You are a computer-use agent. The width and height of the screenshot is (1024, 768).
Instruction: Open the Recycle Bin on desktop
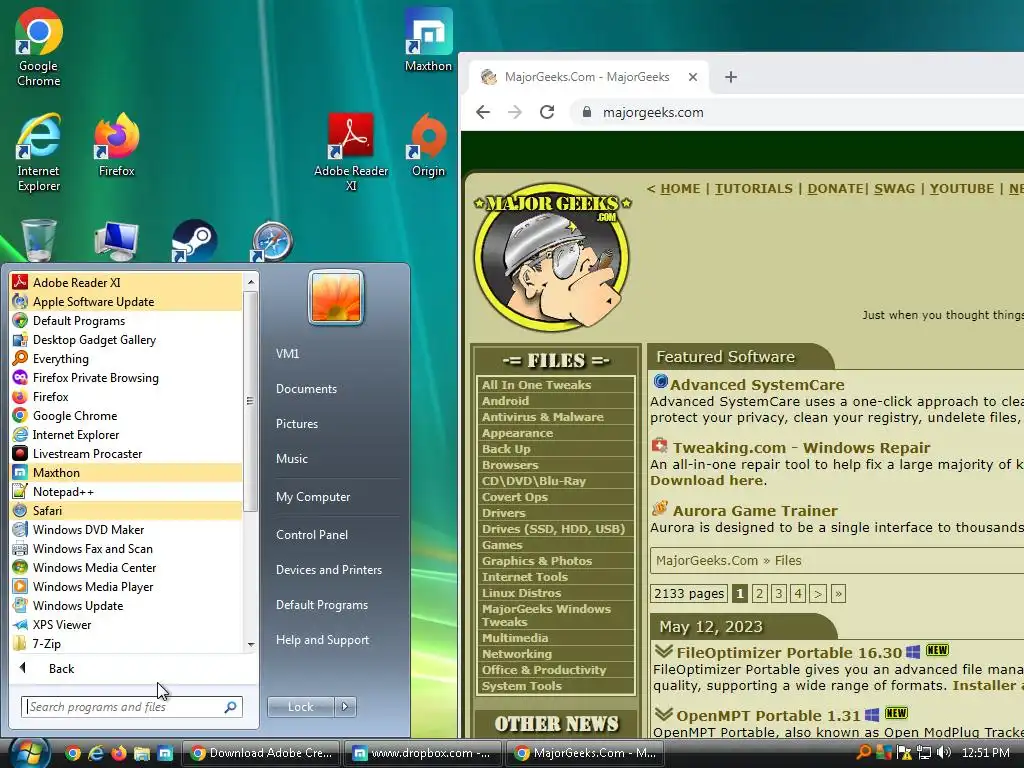pos(39,240)
